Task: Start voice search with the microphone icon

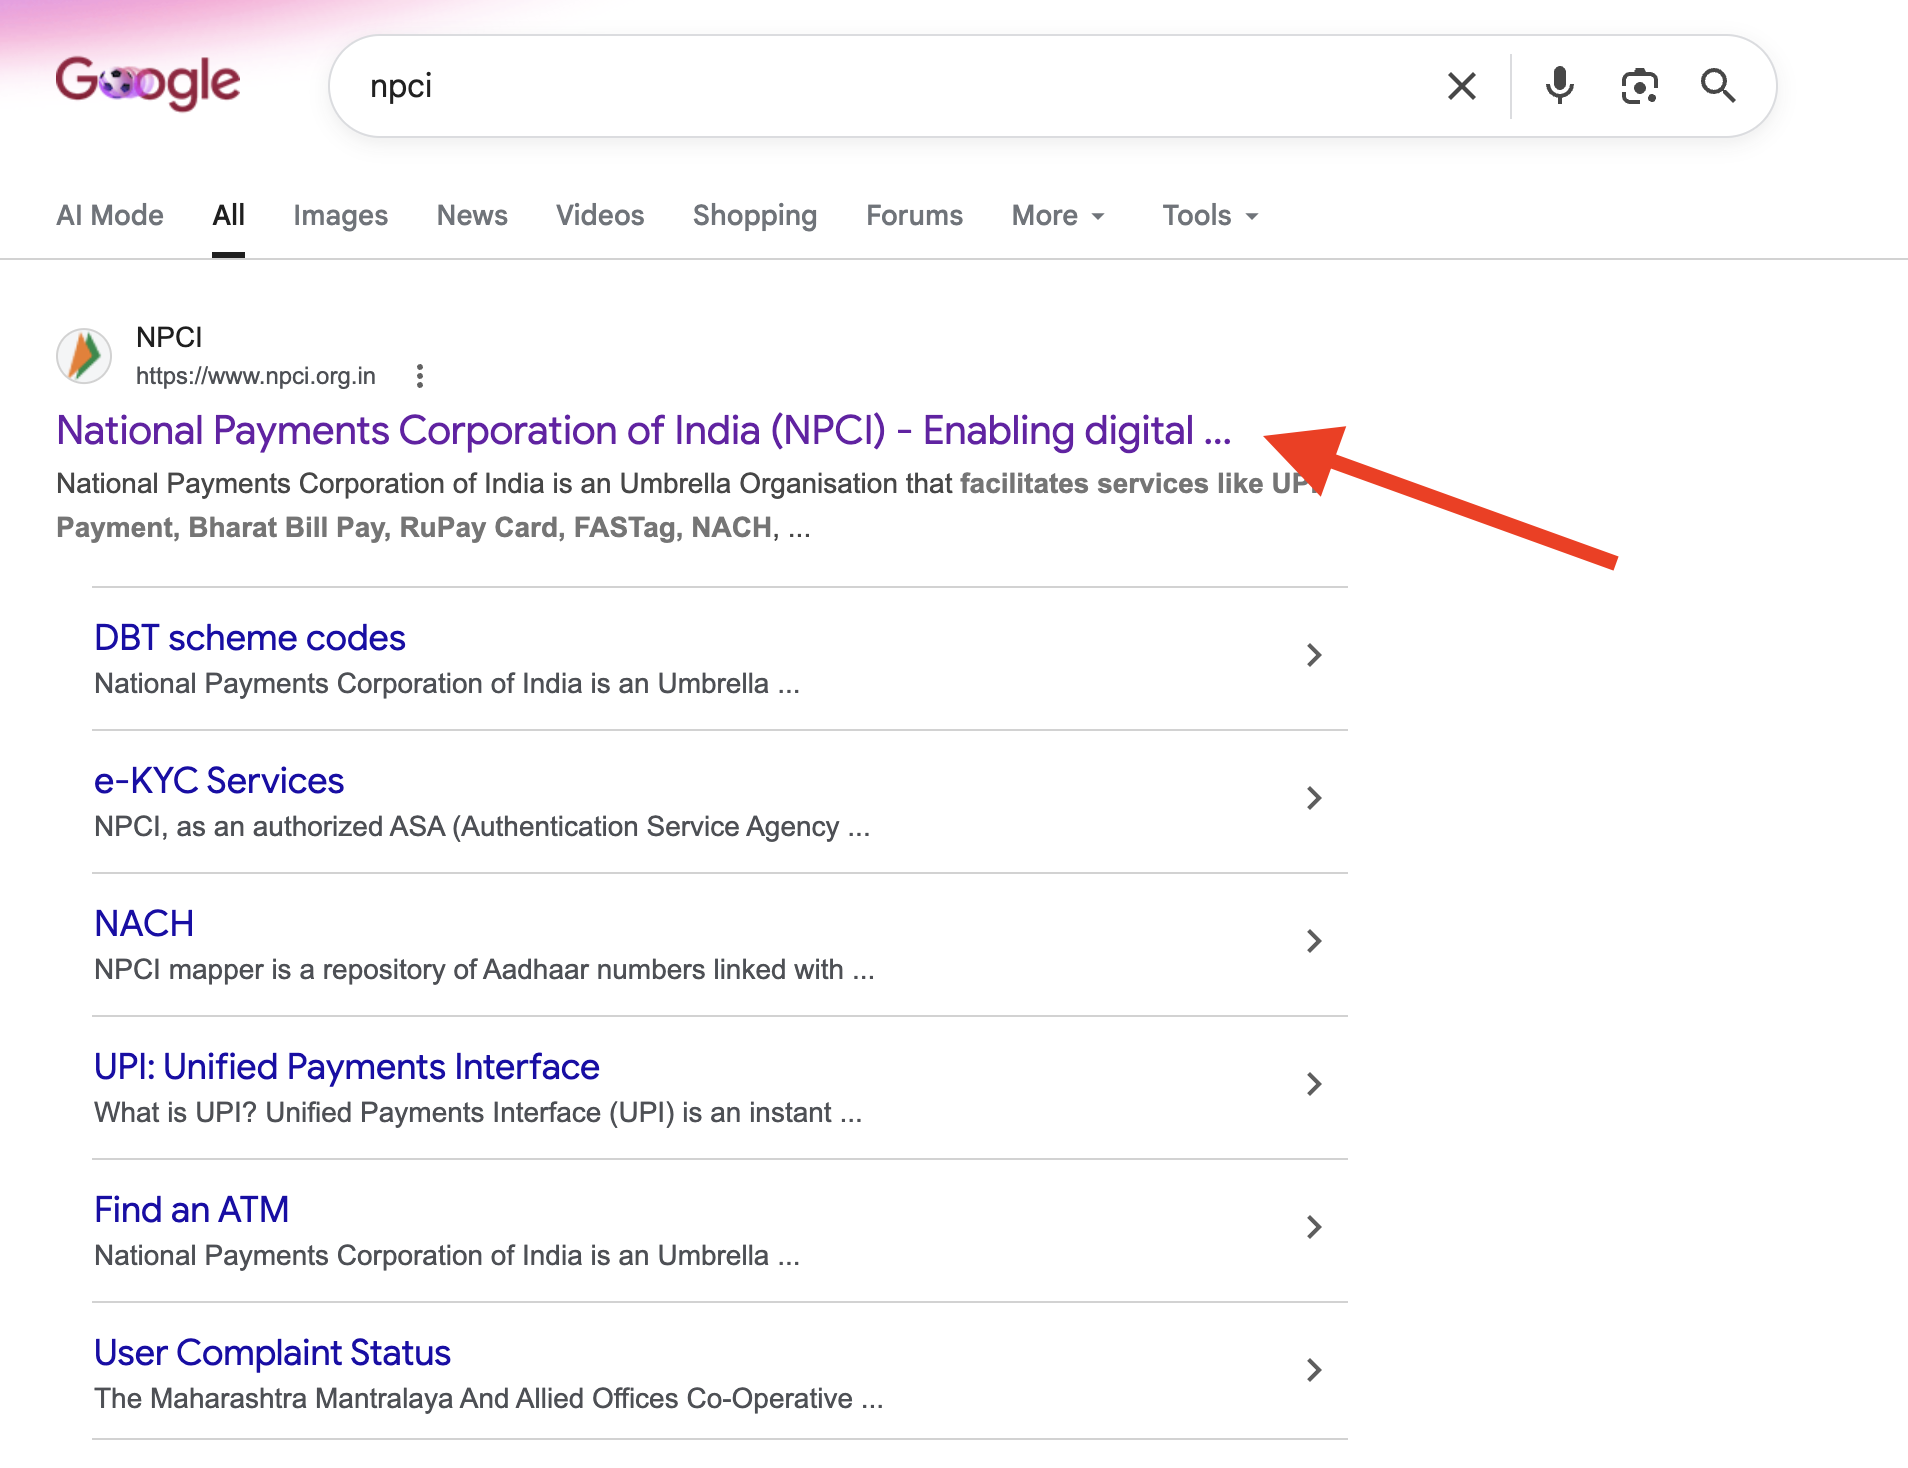Action: tap(1559, 86)
